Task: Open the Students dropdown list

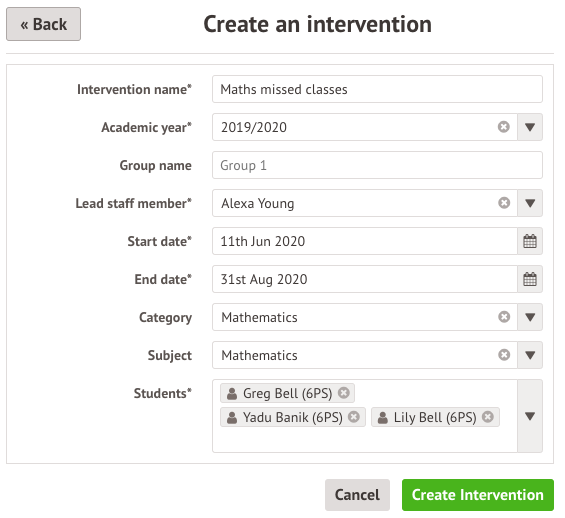Action: 530,416
